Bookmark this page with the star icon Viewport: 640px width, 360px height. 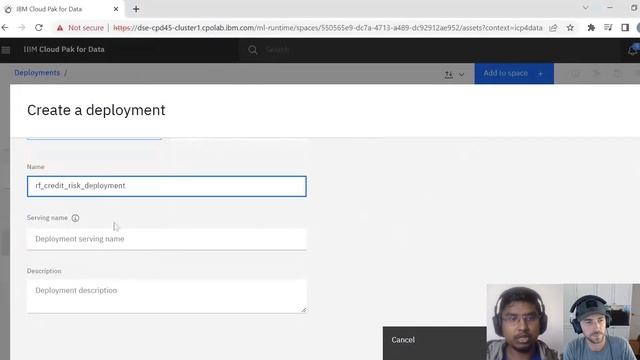(x=570, y=28)
